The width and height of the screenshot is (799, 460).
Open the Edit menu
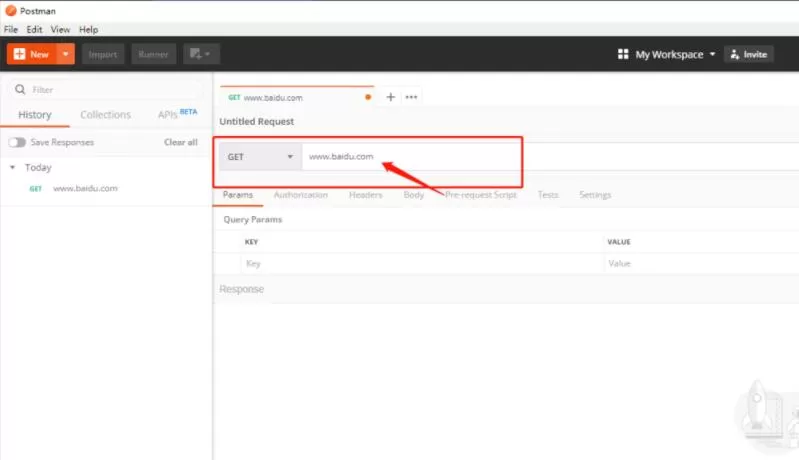click(x=34, y=30)
